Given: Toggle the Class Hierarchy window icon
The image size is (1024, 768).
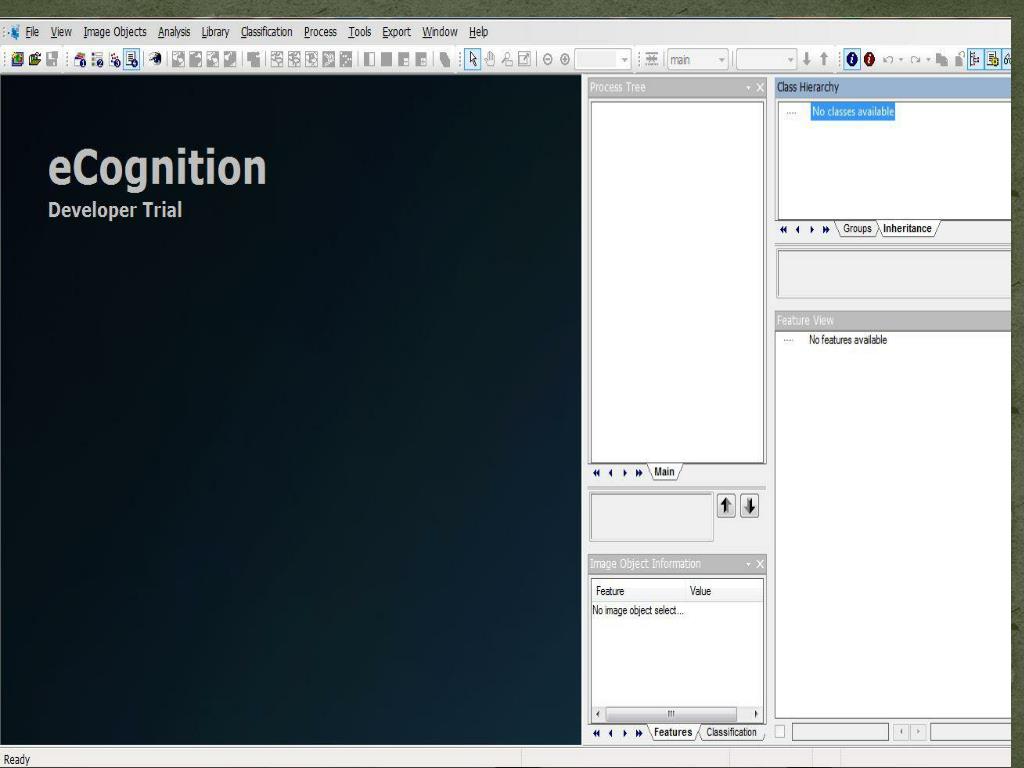Looking at the screenshot, I should click(975, 59).
